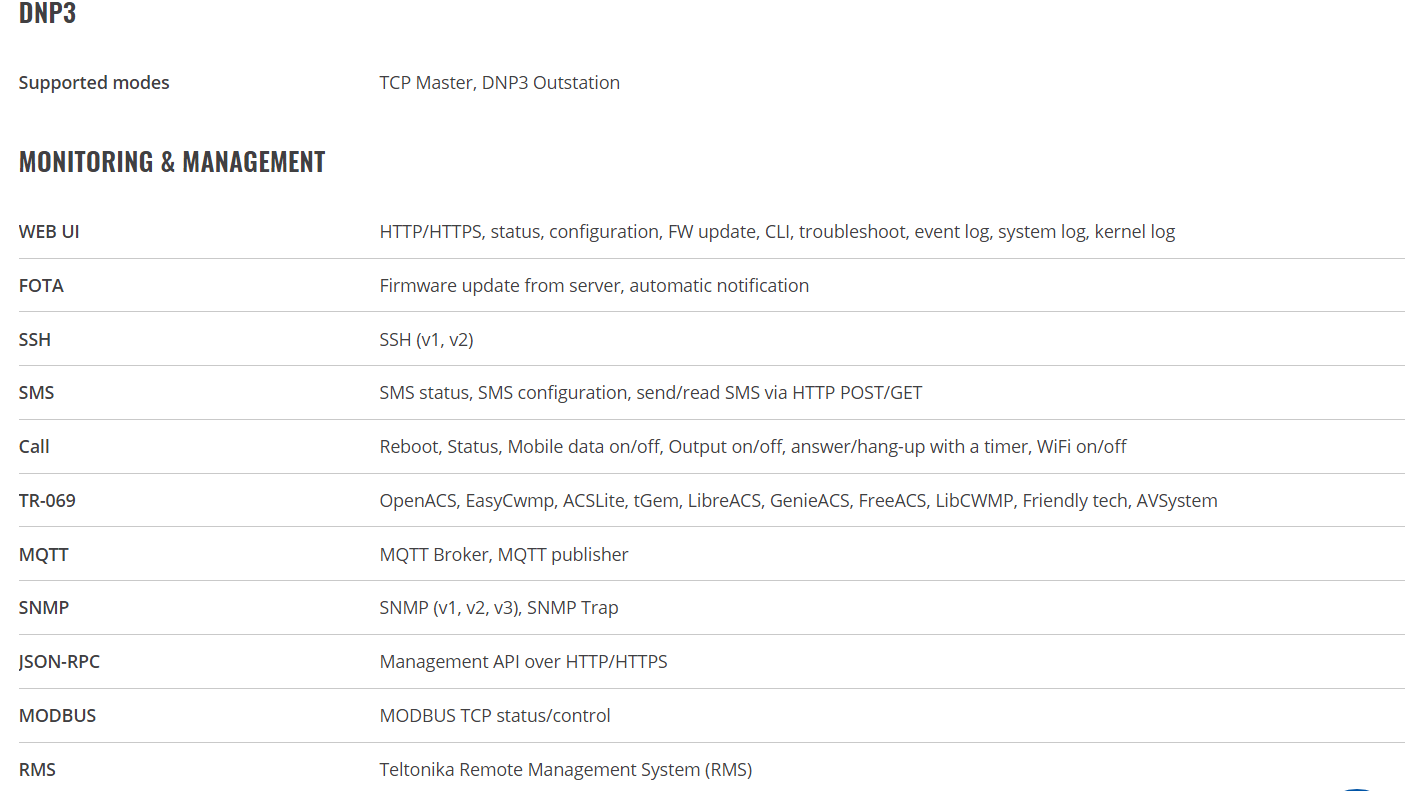Click the Reboot, Status, Mobile data description
Viewport: 1412px width, 791px height.
pyautogui.click(x=752, y=447)
